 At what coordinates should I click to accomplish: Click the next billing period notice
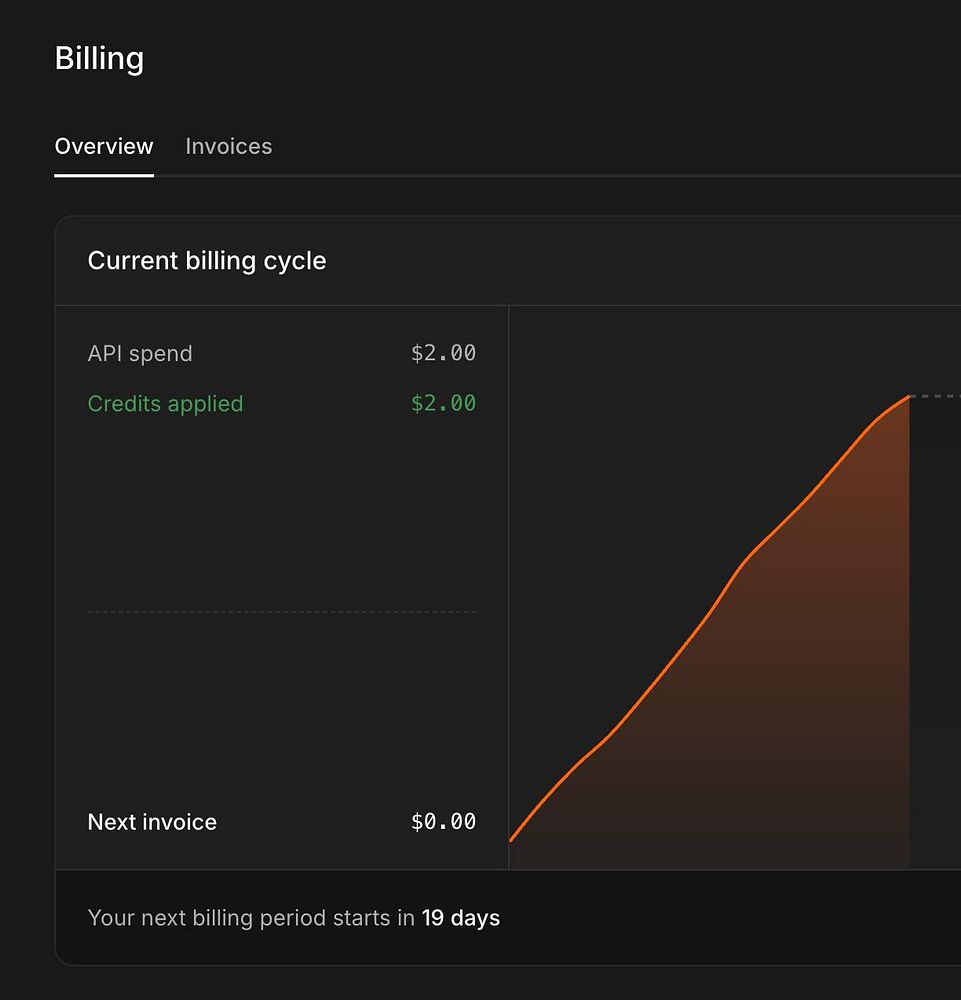coord(293,918)
